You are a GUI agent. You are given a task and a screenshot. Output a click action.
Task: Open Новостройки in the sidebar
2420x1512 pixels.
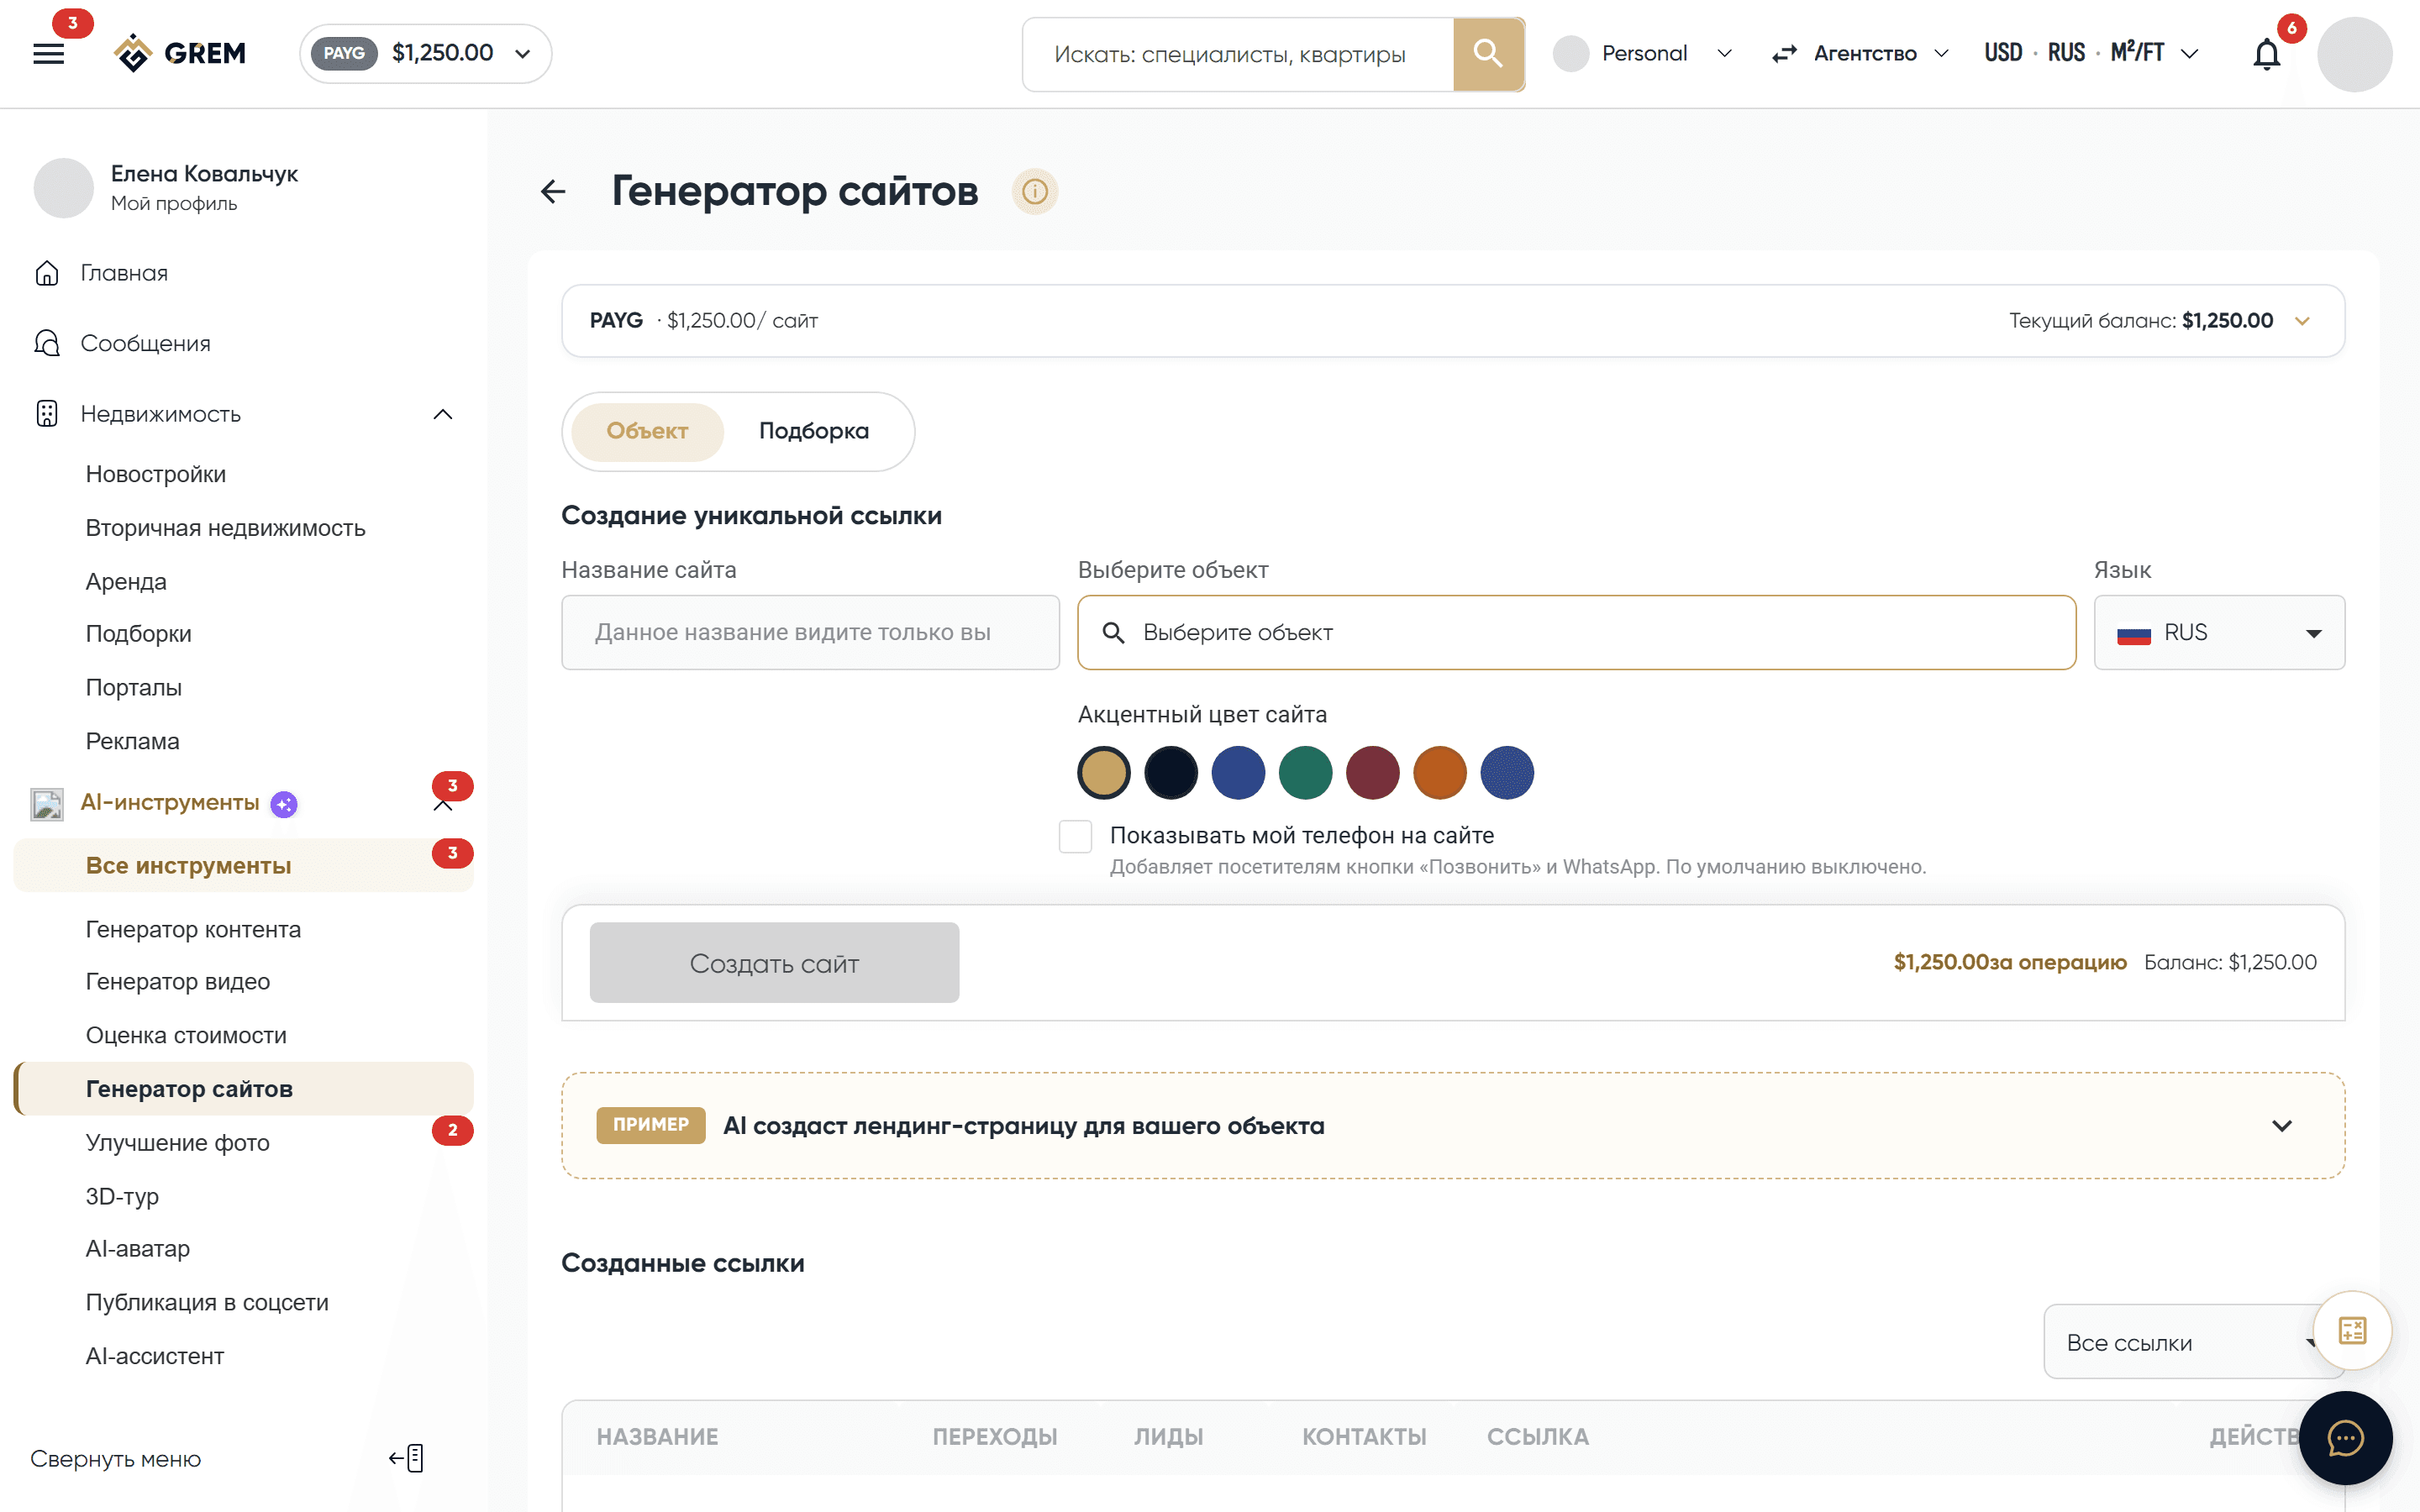(x=156, y=474)
